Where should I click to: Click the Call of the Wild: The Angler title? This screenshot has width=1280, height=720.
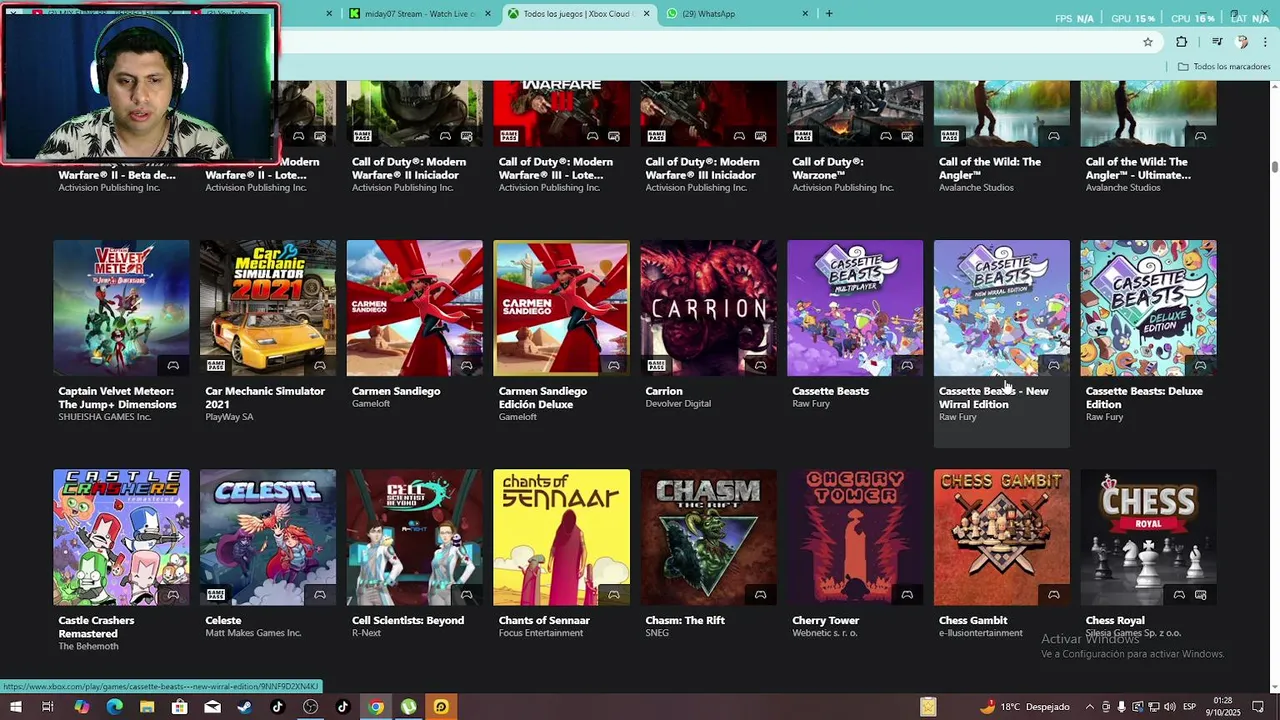(x=990, y=168)
